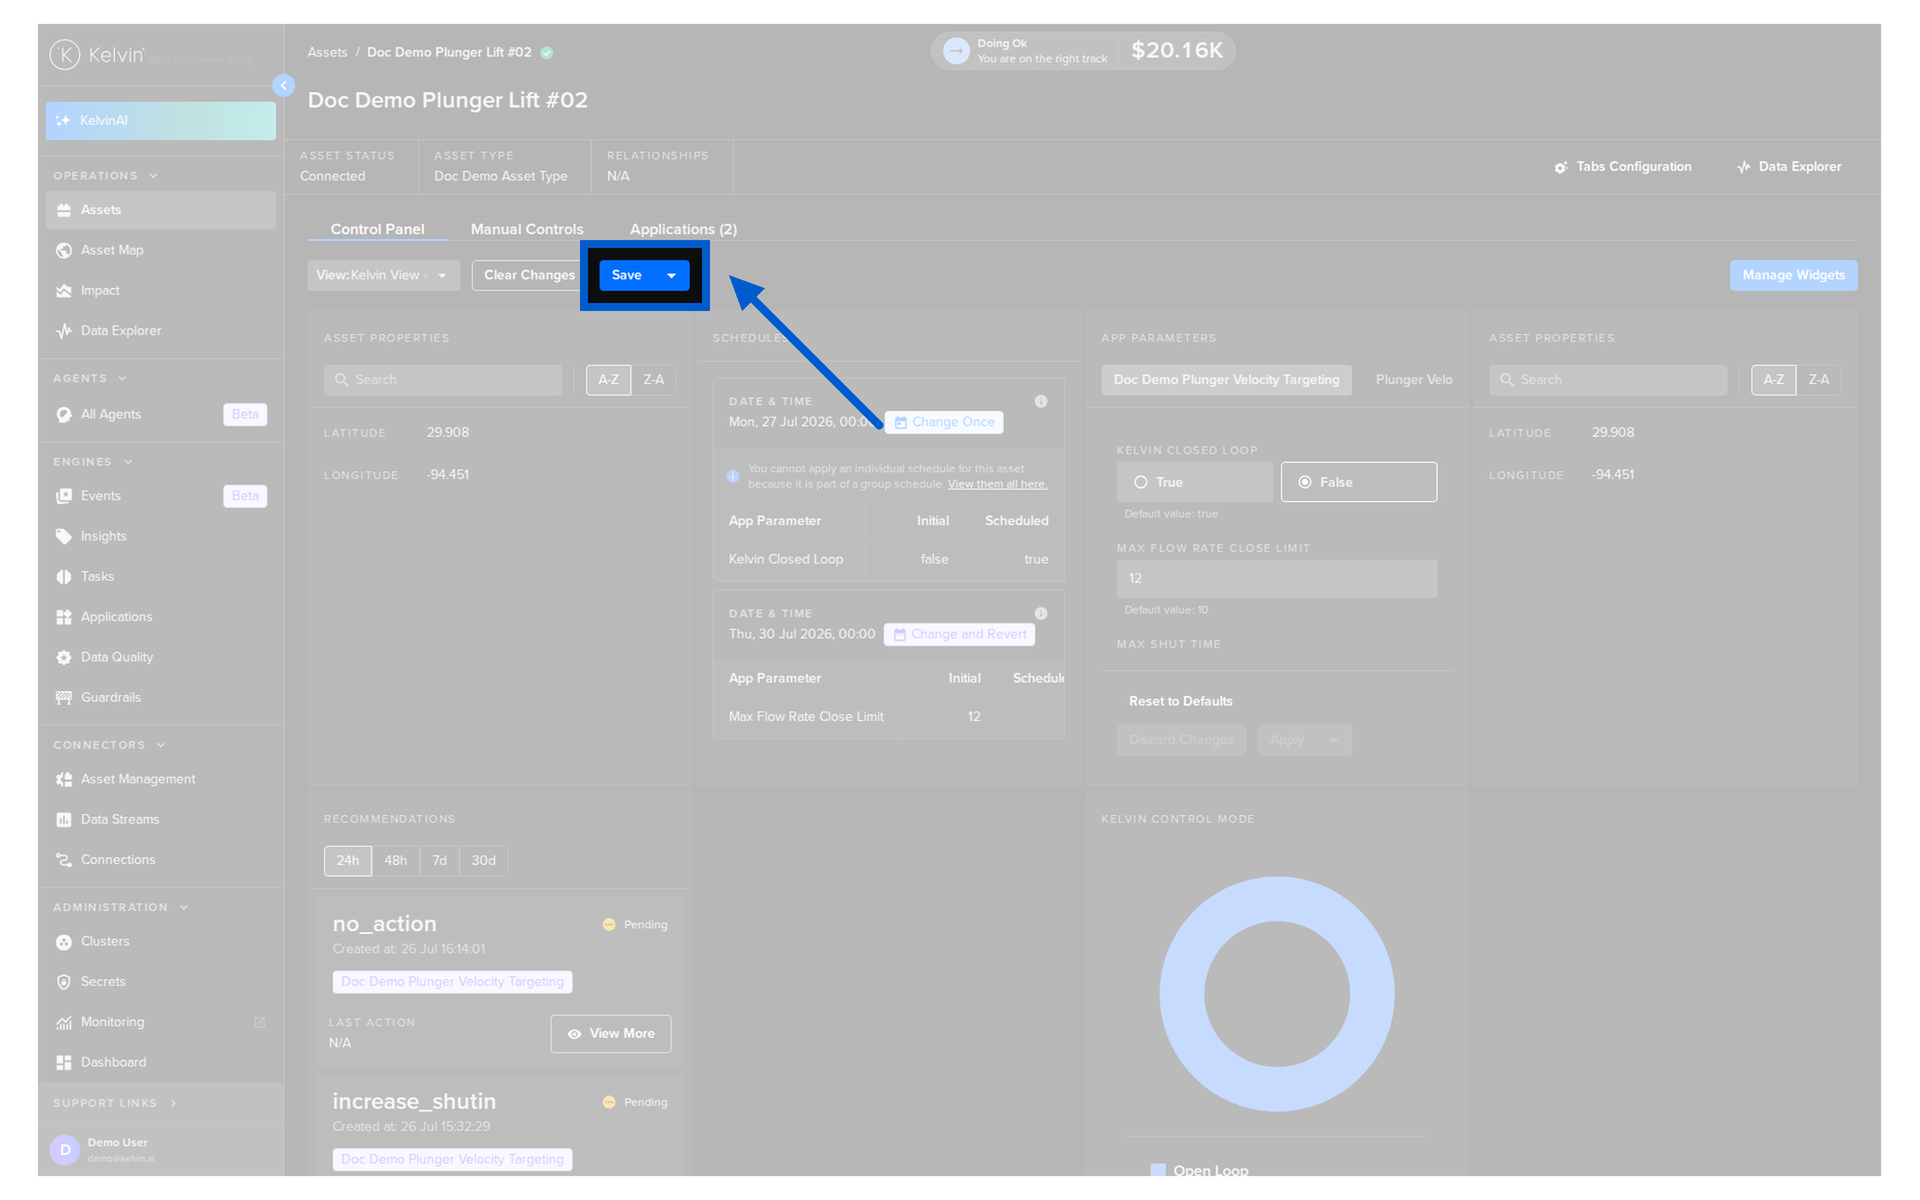Open the Secrets page
1920x1200 pixels.
point(160,982)
